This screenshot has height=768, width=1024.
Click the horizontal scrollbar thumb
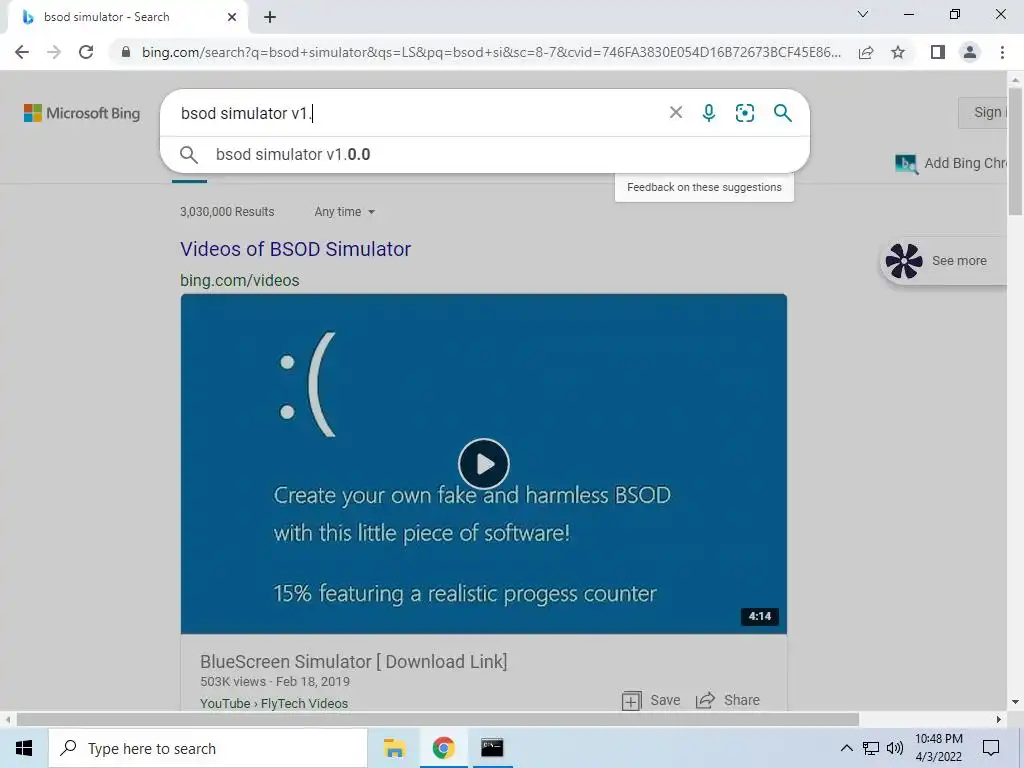(438, 719)
